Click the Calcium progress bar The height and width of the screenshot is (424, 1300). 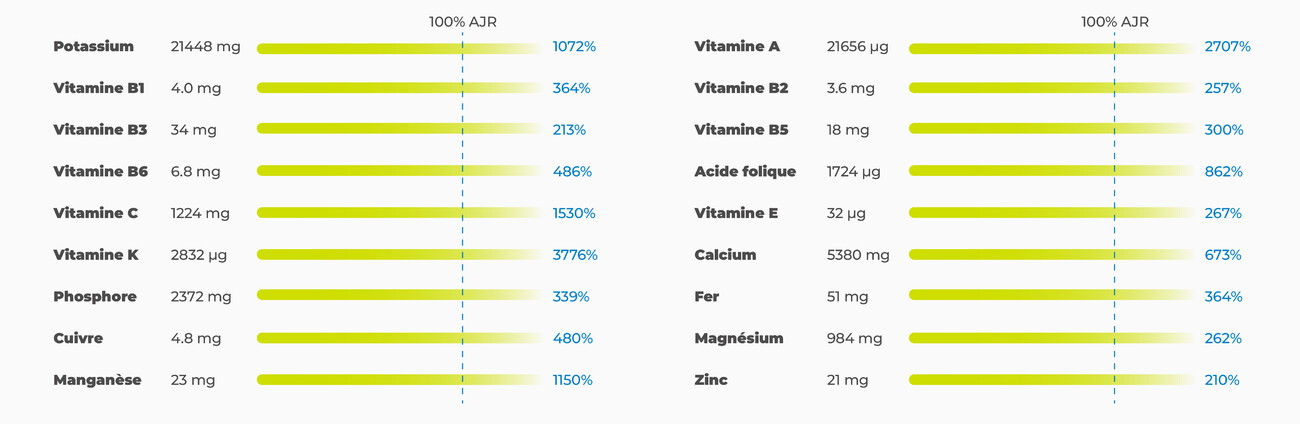(1050, 255)
